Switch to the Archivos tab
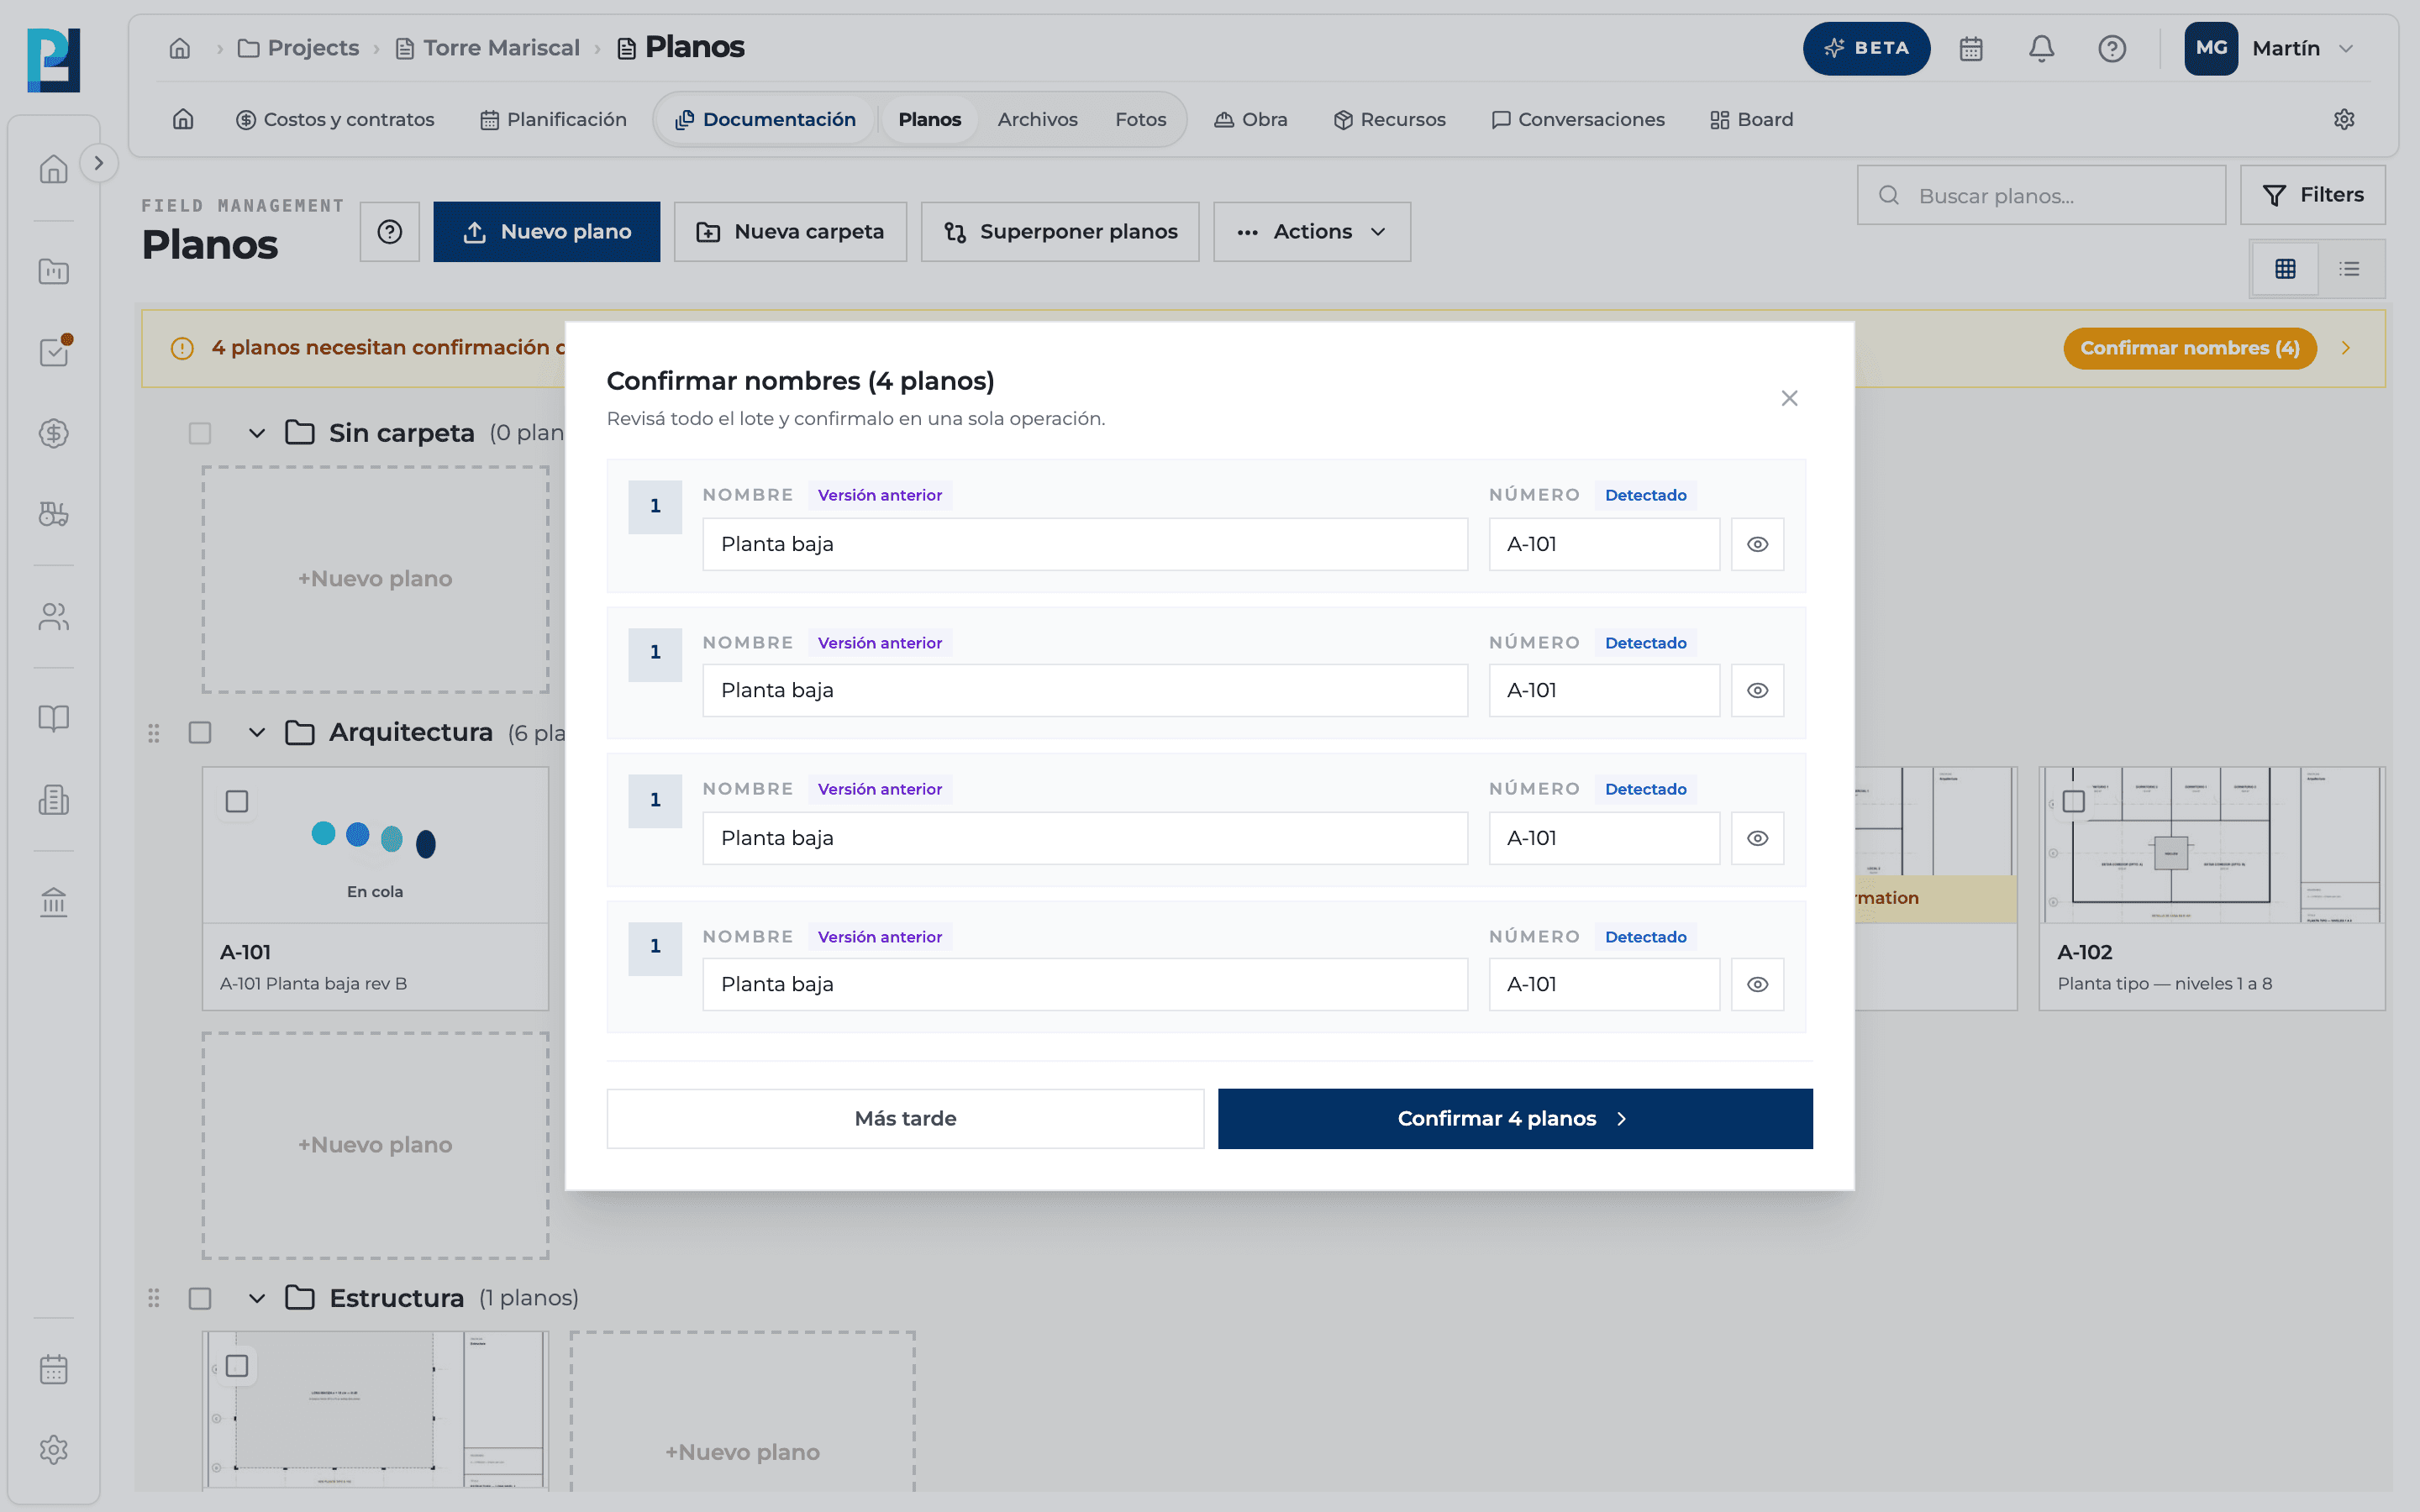Image resolution: width=2420 pixels, height=1512 pixels. click(1037, 119)
